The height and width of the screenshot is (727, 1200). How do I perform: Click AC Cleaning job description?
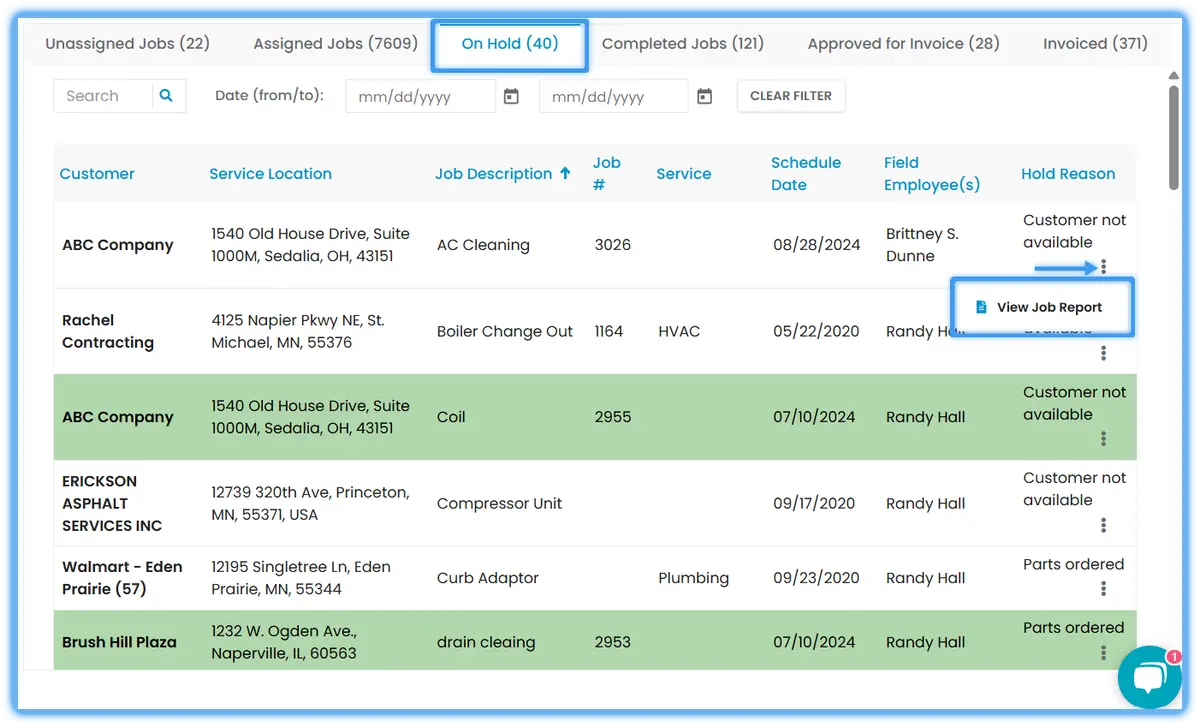click(483, 245)
